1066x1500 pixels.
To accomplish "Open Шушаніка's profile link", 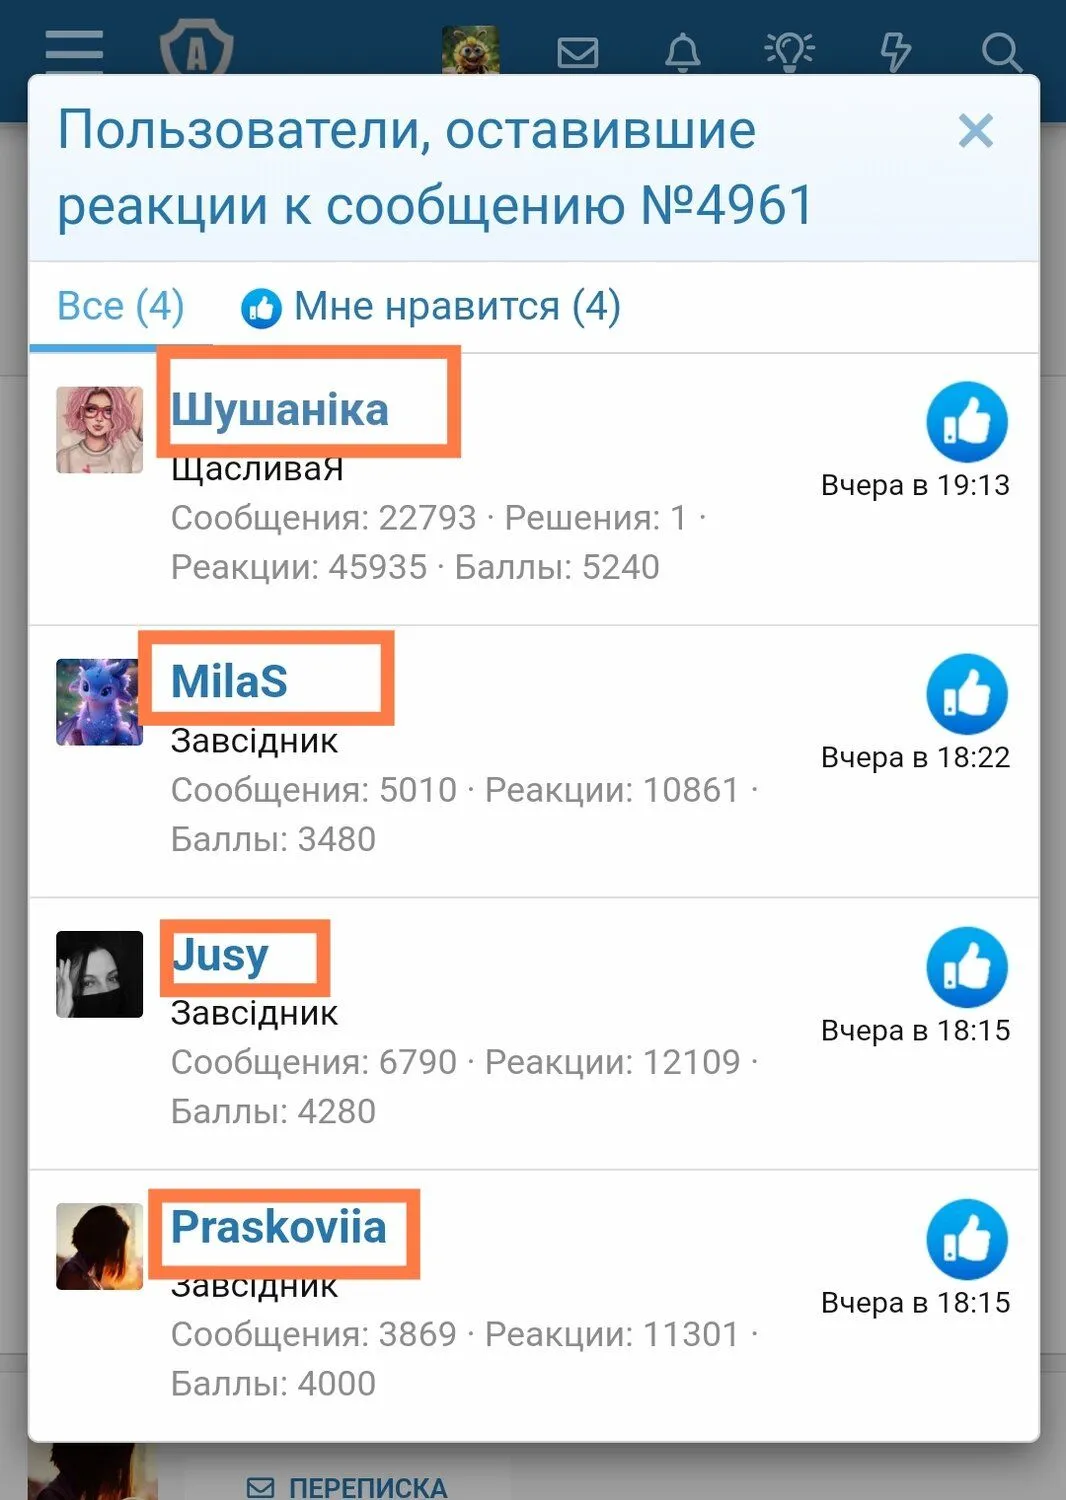I will pos(280,410).
